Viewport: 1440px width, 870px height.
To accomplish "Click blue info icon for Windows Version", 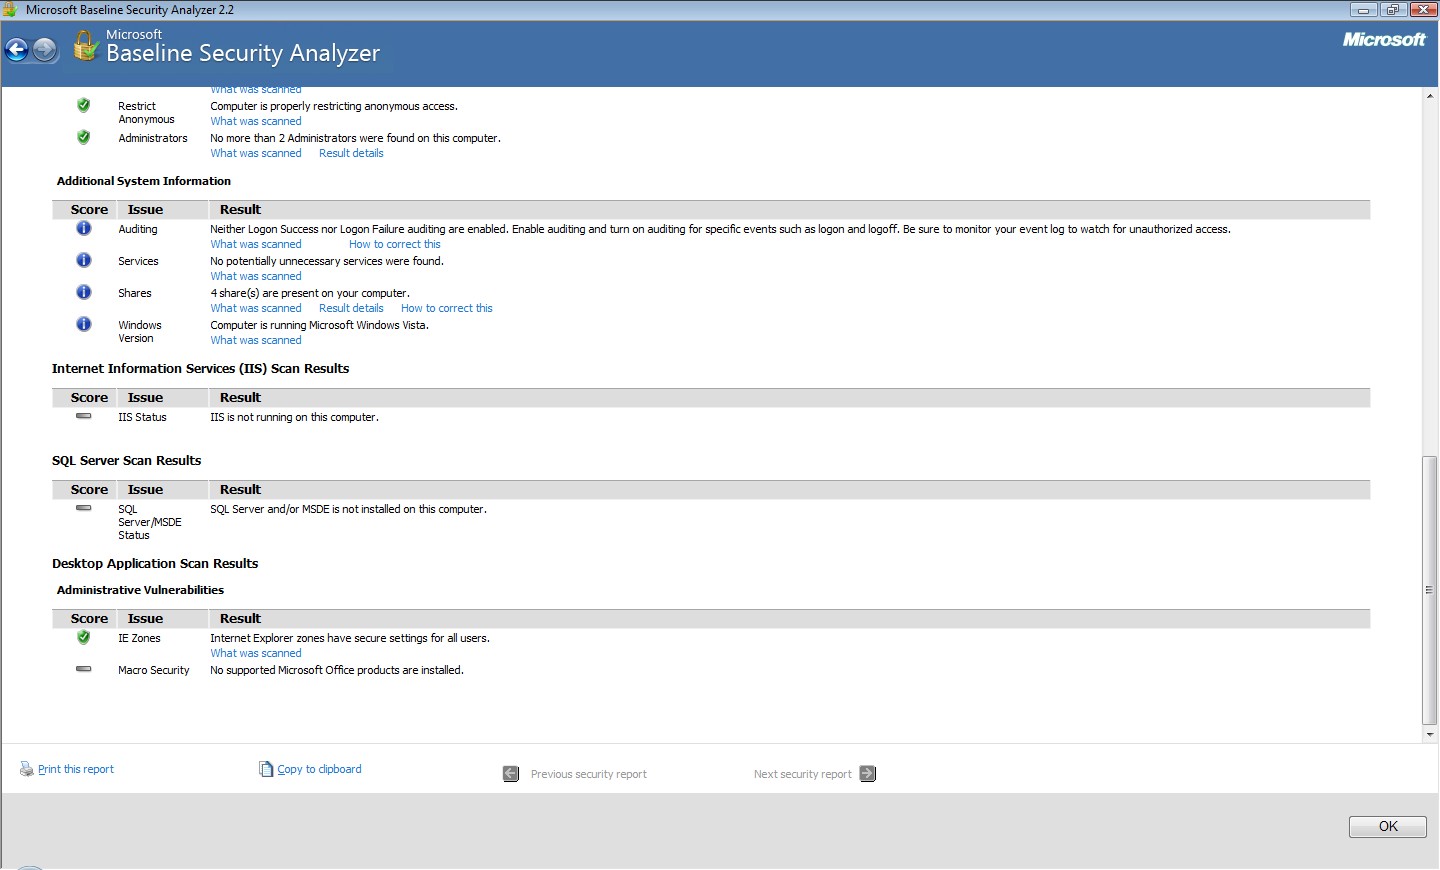I will [x=84, y=324].
